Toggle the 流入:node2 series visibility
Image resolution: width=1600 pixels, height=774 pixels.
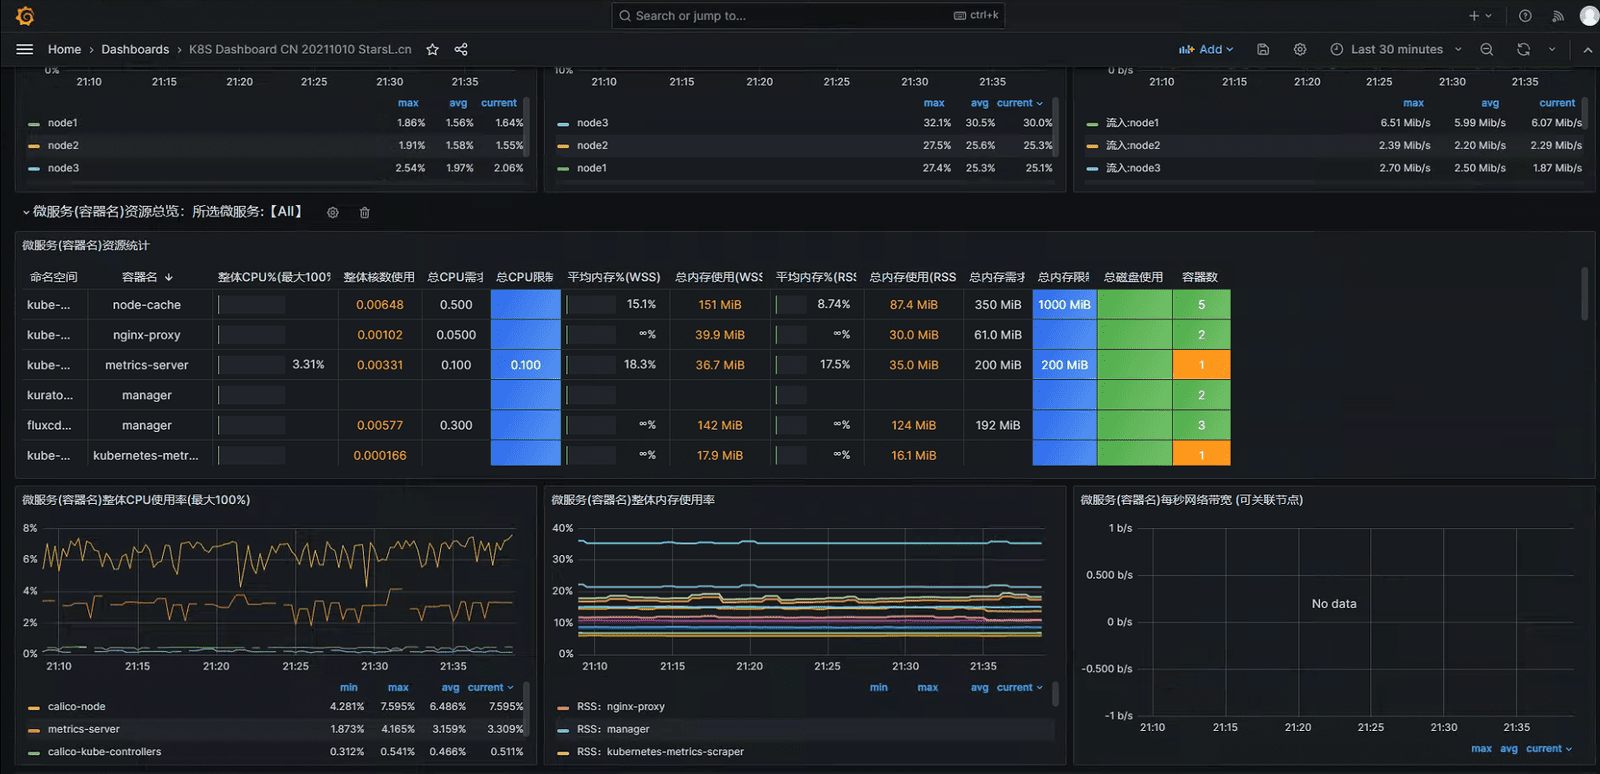[x=1133, y=145]
